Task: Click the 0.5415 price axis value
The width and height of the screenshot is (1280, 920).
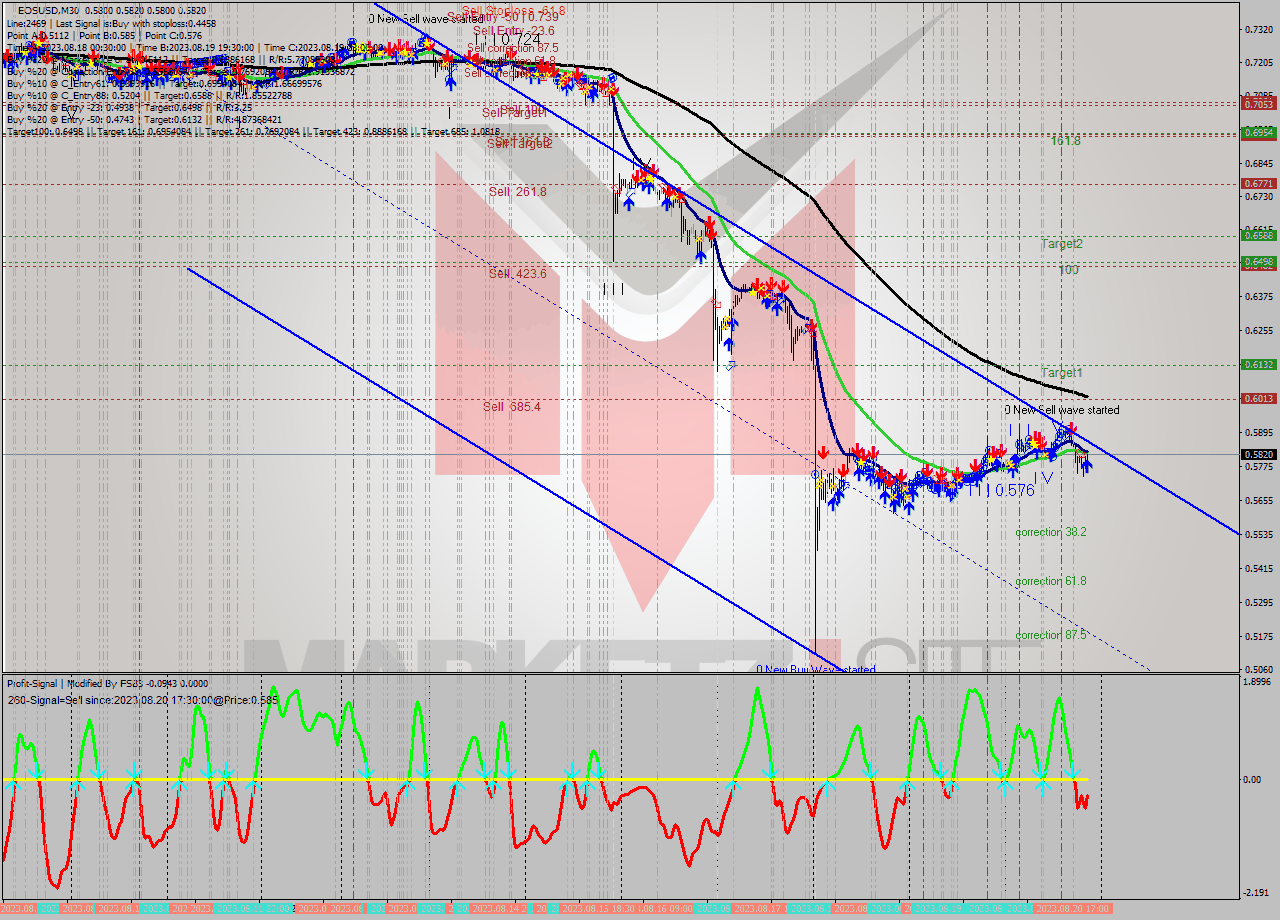Action: (x=1257, y=568)
